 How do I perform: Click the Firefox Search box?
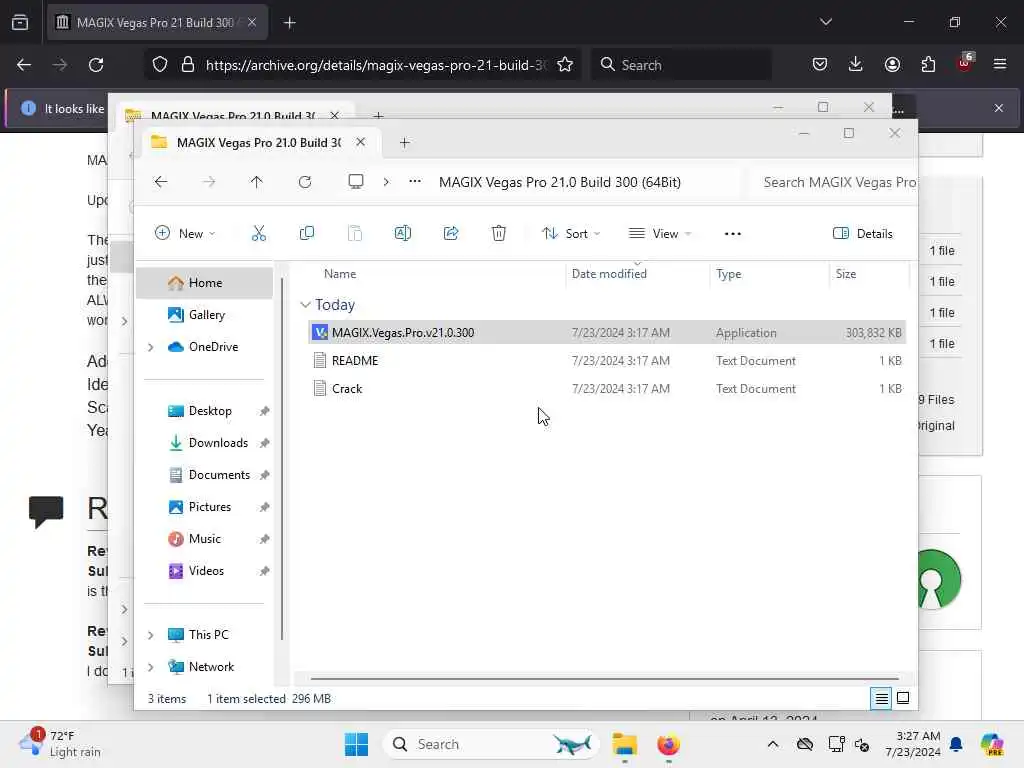(682, 65)
